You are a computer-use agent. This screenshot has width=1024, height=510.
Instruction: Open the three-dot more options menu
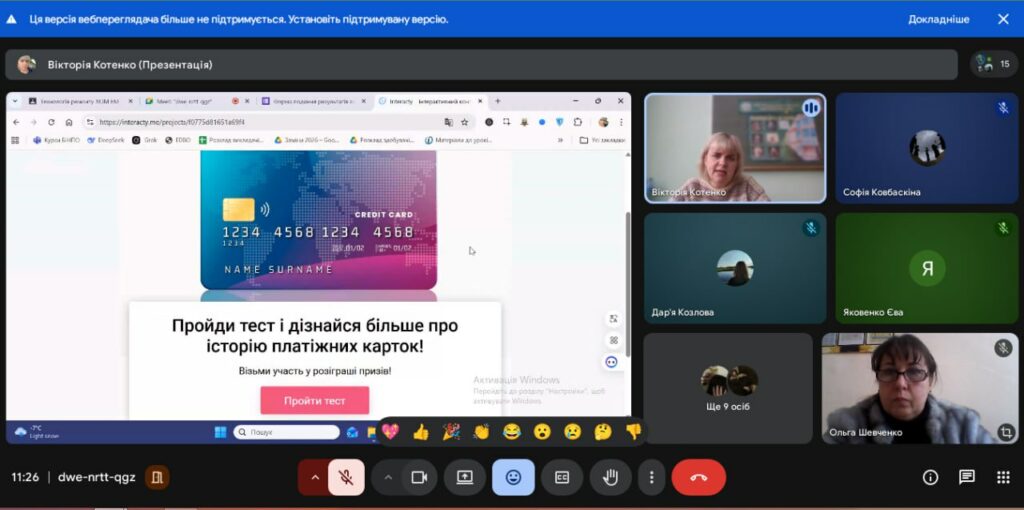(x=651, y=478)
